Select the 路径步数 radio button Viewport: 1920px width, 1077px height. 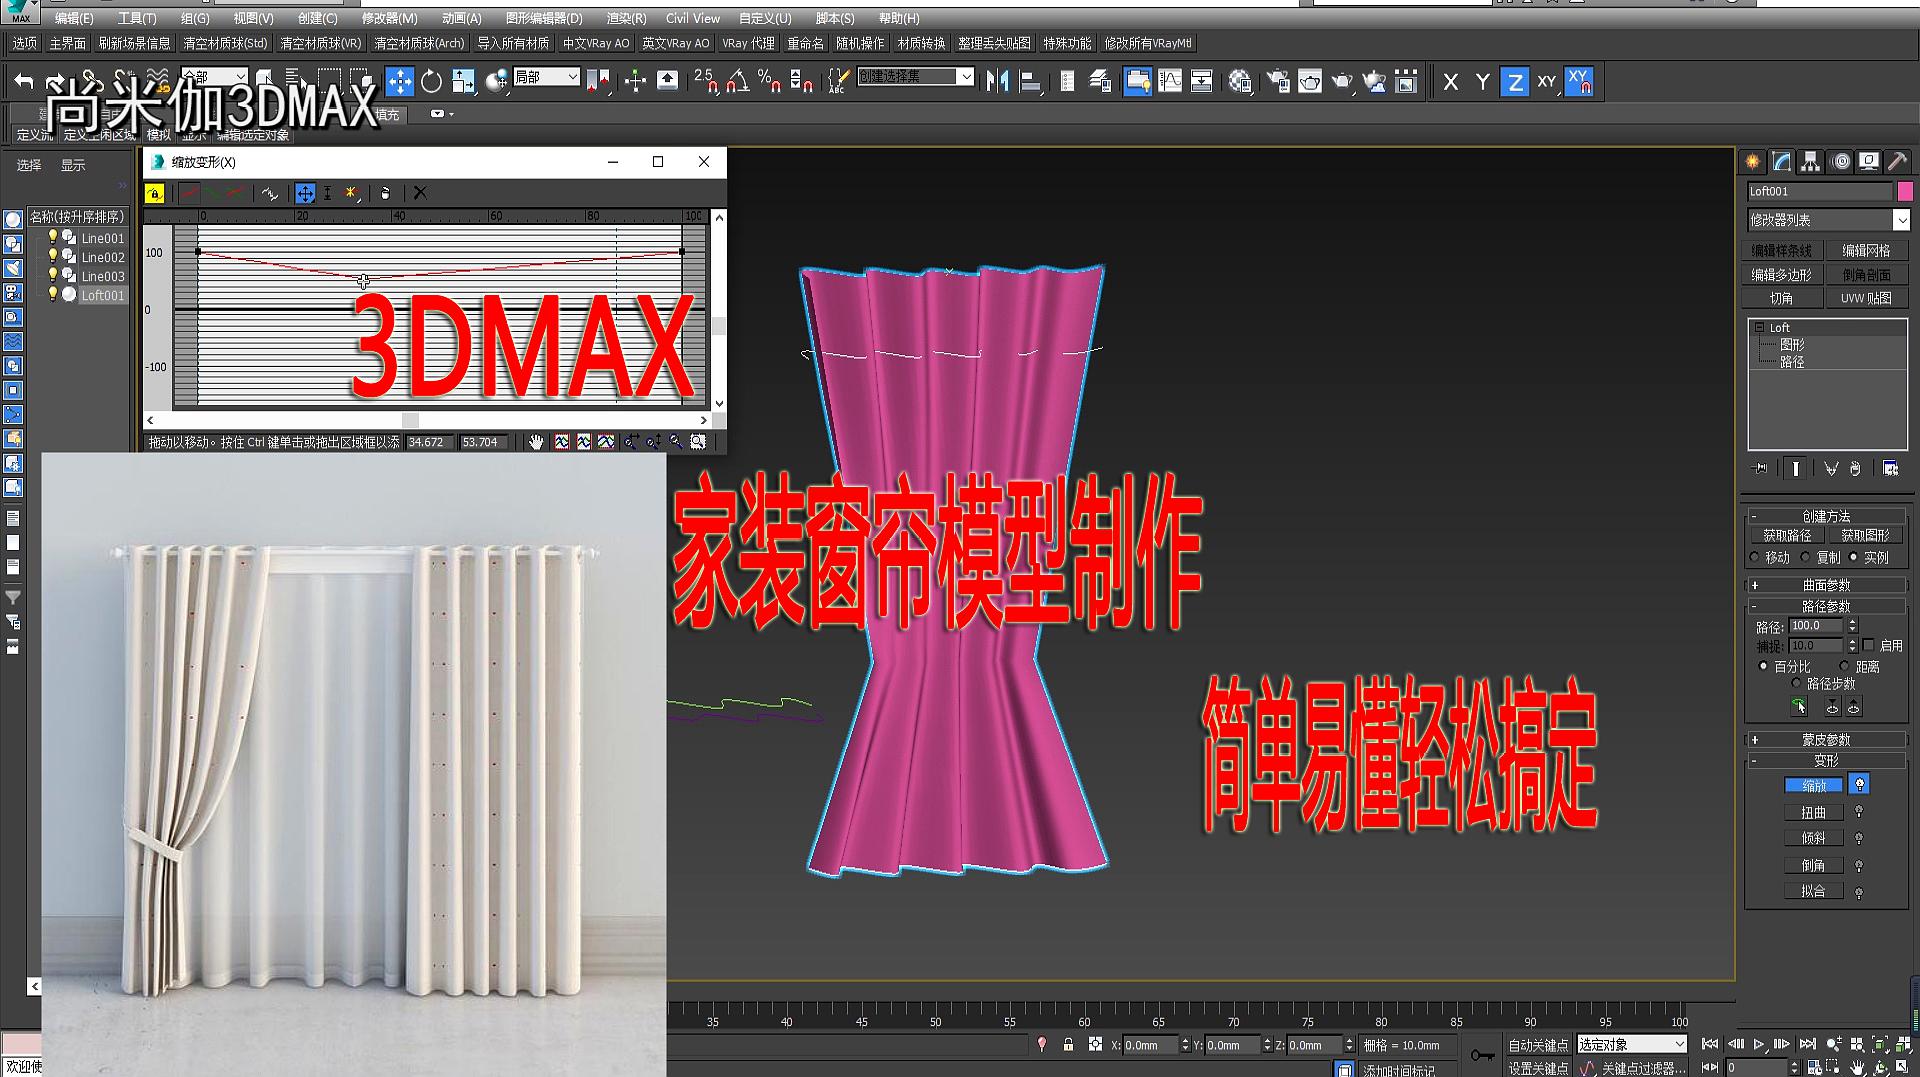pos(1796,683)
